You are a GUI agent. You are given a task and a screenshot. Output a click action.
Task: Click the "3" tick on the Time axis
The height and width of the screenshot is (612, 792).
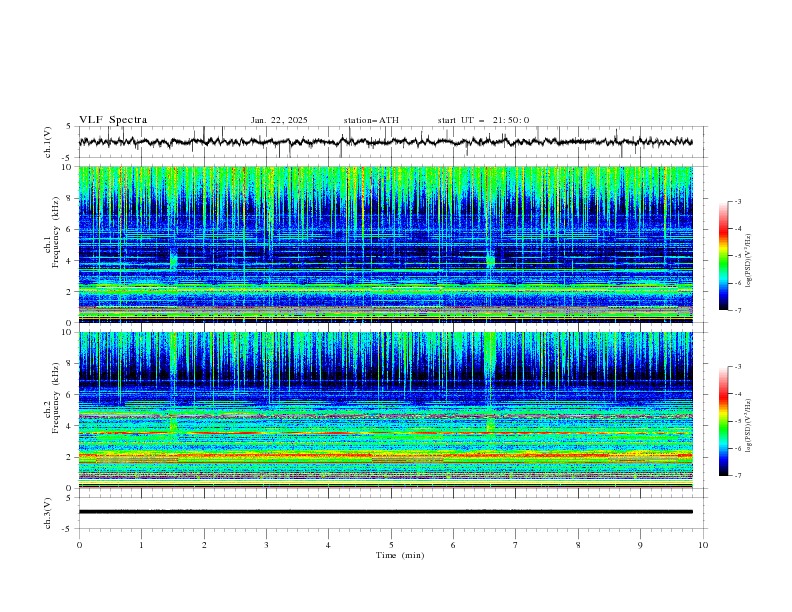tap(266, 545)
